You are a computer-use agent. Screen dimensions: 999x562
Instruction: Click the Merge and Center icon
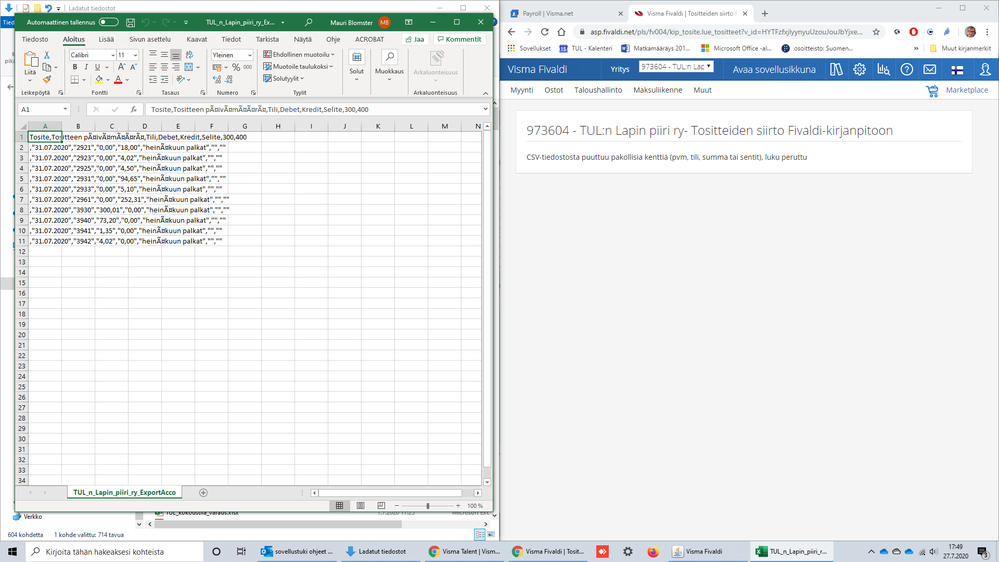[189, 67]
